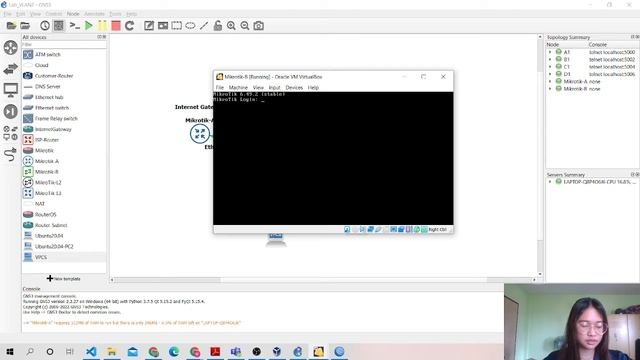Expand A1 node in Topology Summary

(550, 52)
